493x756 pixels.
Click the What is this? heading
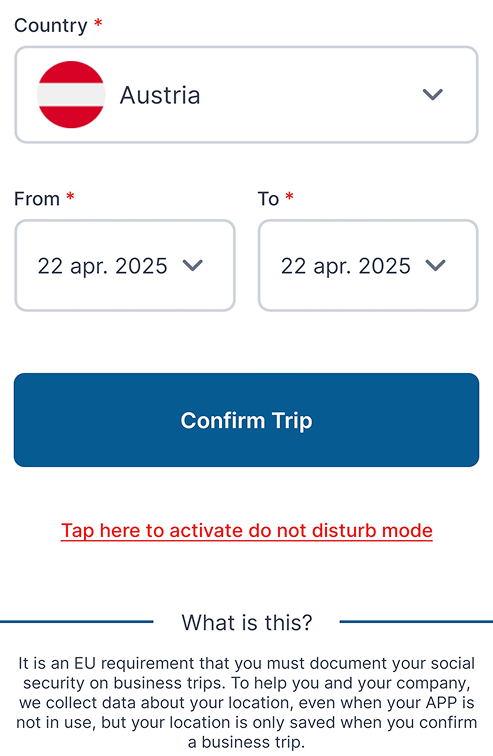(247, 622)
